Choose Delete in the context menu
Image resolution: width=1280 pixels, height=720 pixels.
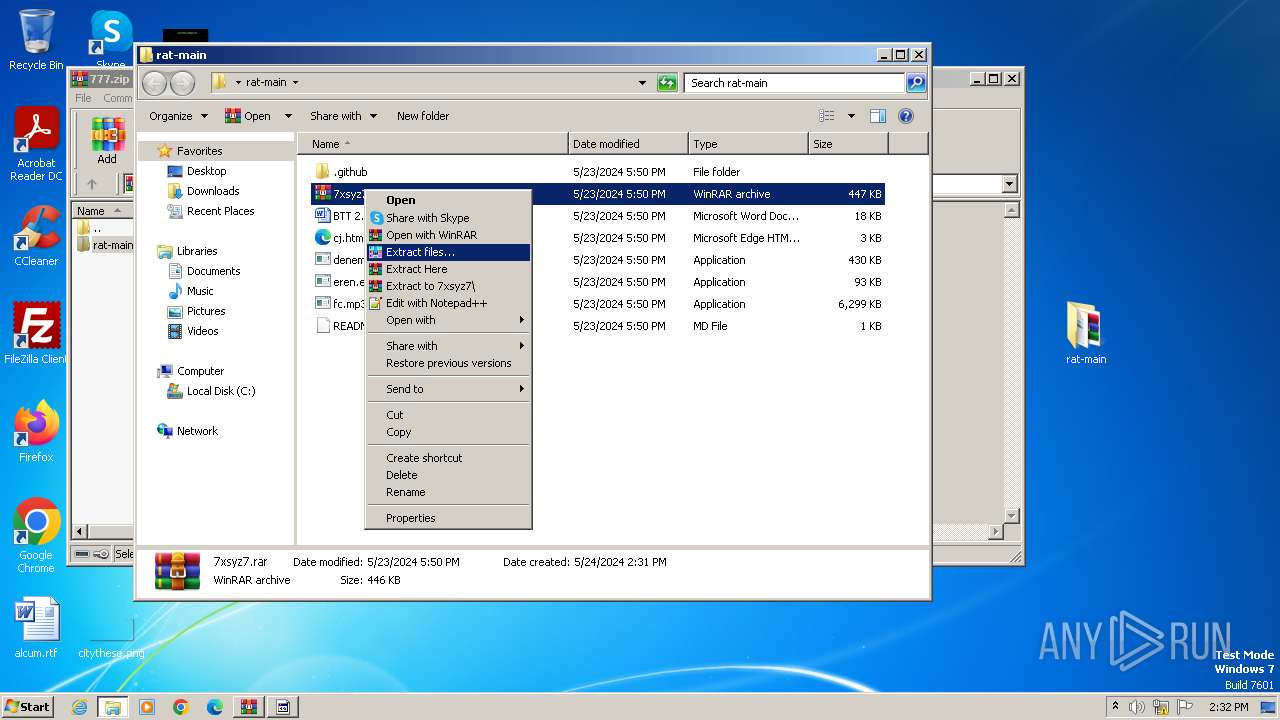(448, 475)
